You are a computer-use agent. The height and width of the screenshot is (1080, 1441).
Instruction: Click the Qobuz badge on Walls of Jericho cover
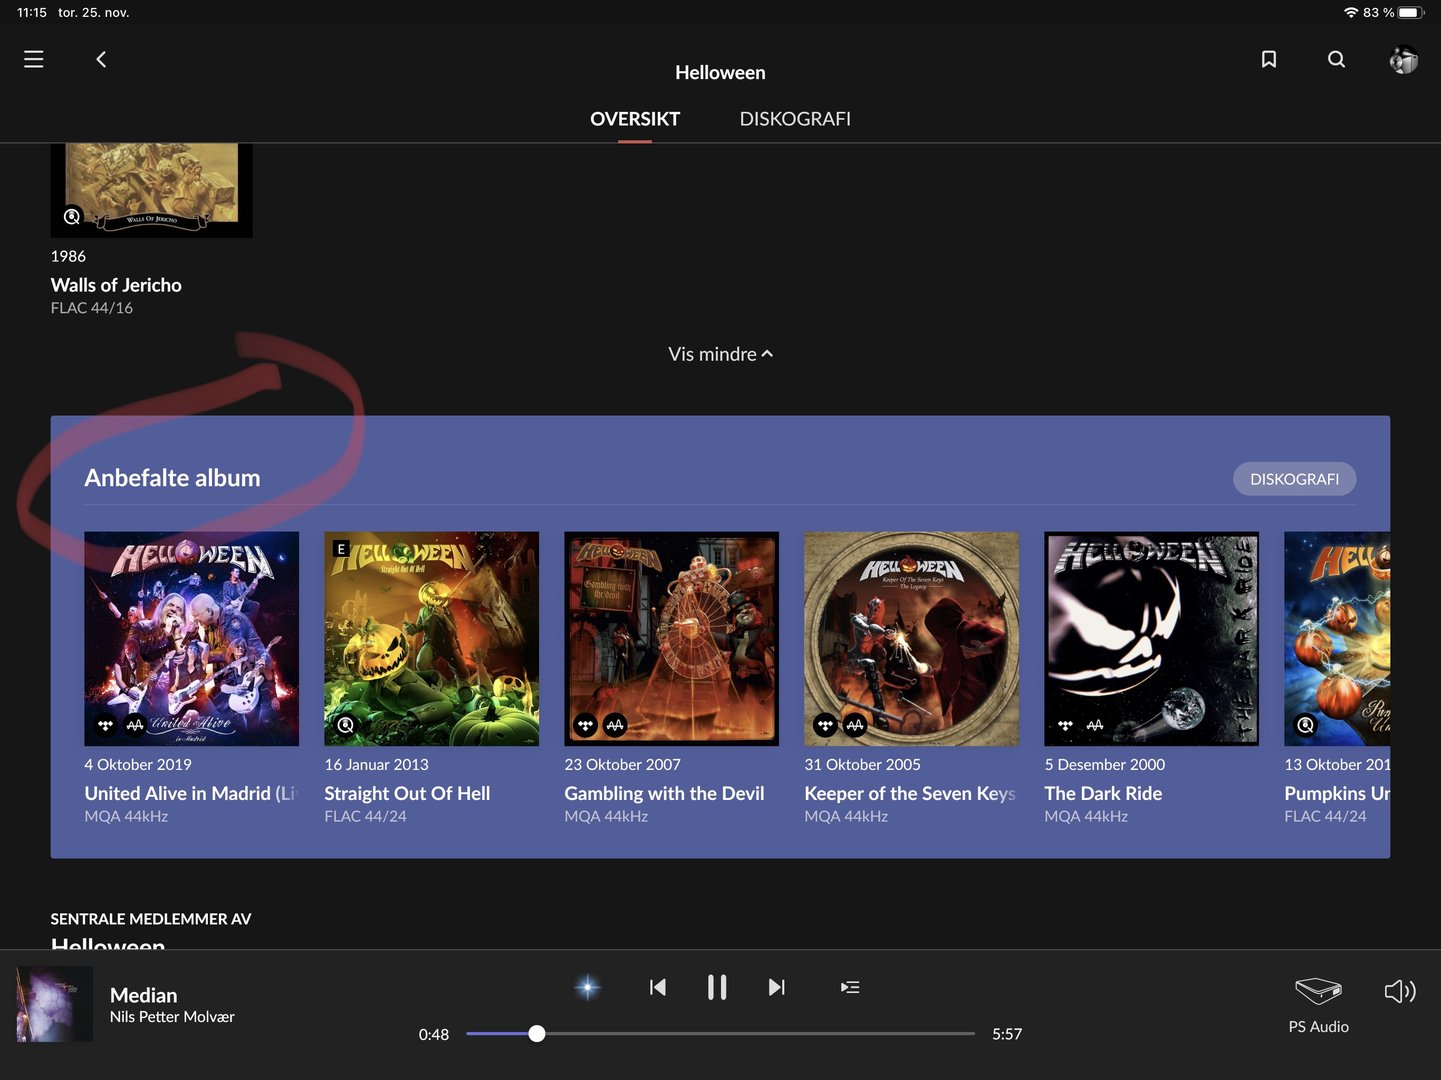pos(72,216)
